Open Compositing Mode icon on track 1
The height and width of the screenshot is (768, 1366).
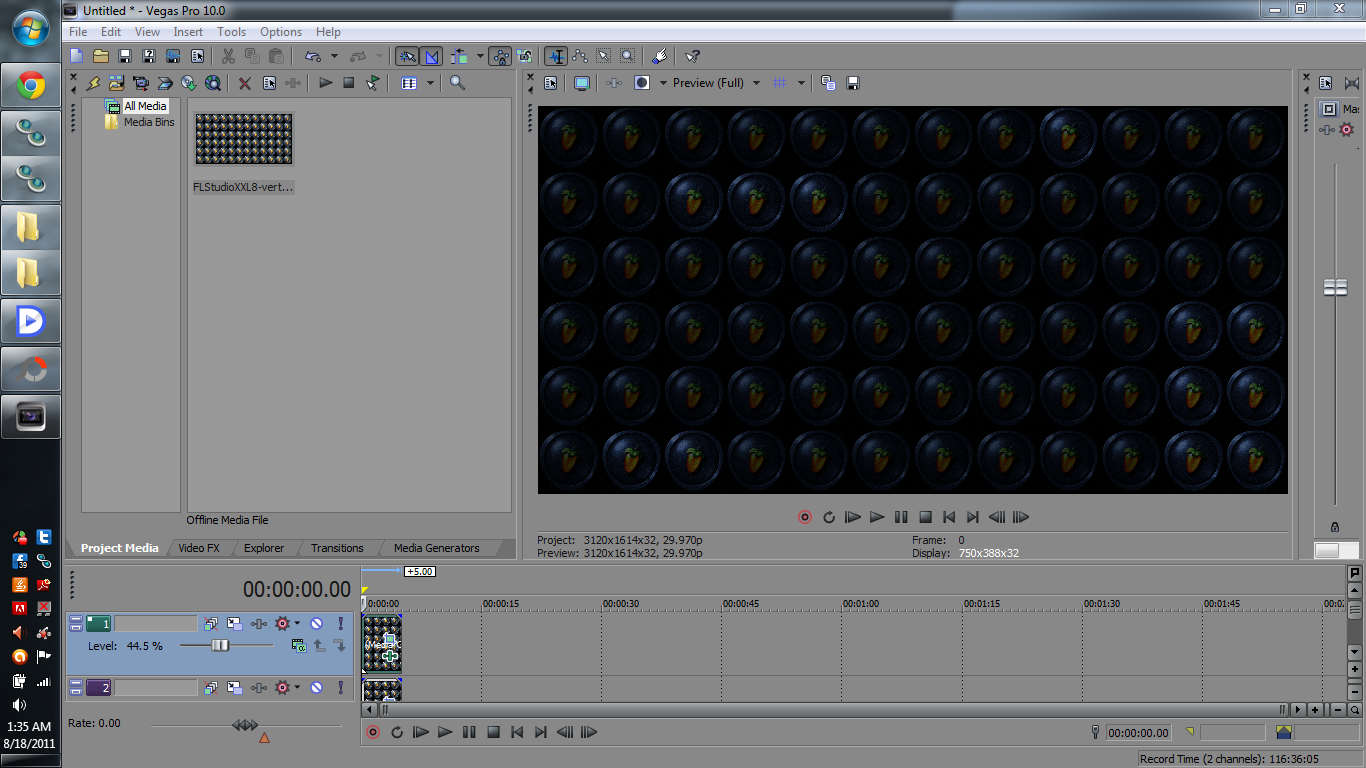coord(298,646)
